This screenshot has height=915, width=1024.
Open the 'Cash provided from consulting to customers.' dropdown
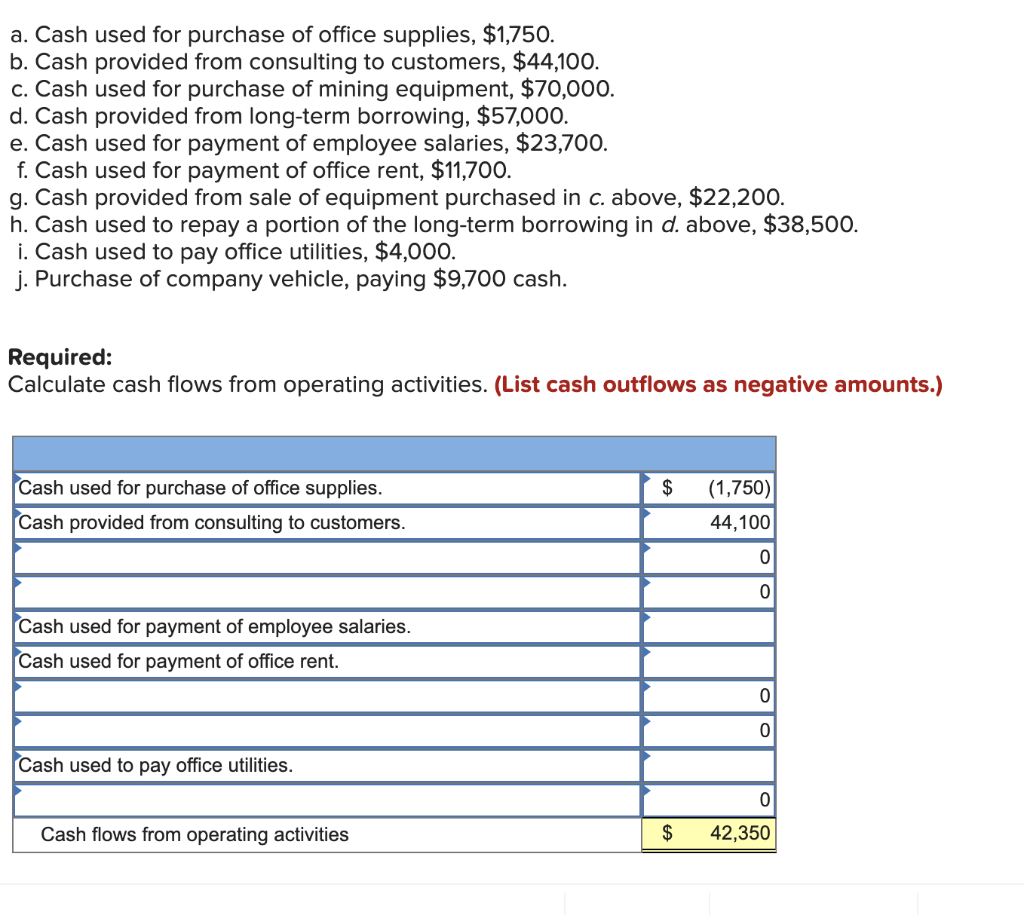click(x=327, y=523)
